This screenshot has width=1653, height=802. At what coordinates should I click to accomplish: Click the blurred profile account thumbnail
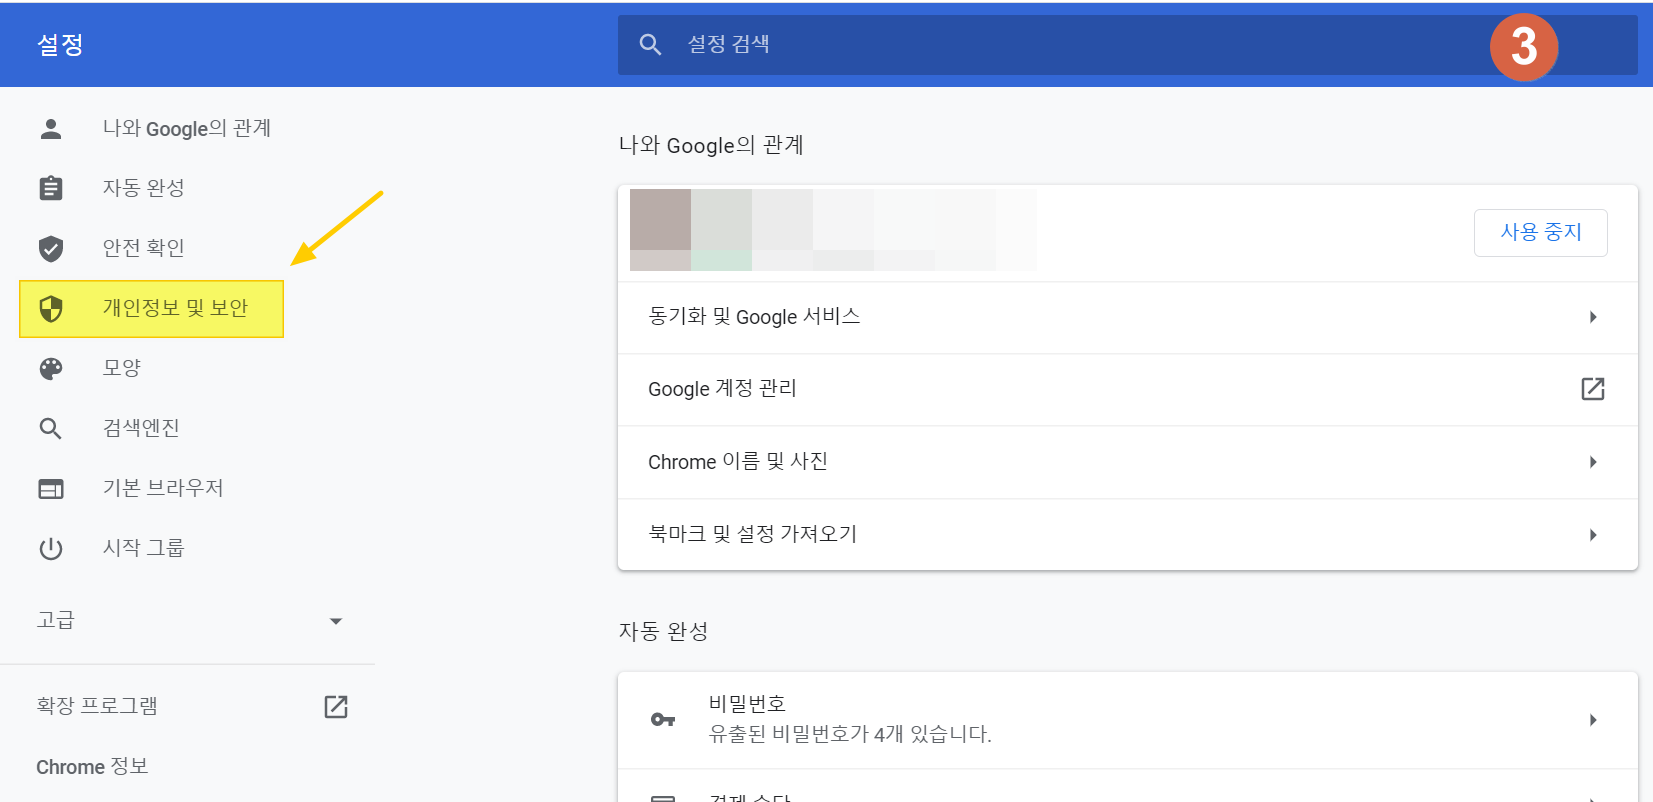pos(833,230)
